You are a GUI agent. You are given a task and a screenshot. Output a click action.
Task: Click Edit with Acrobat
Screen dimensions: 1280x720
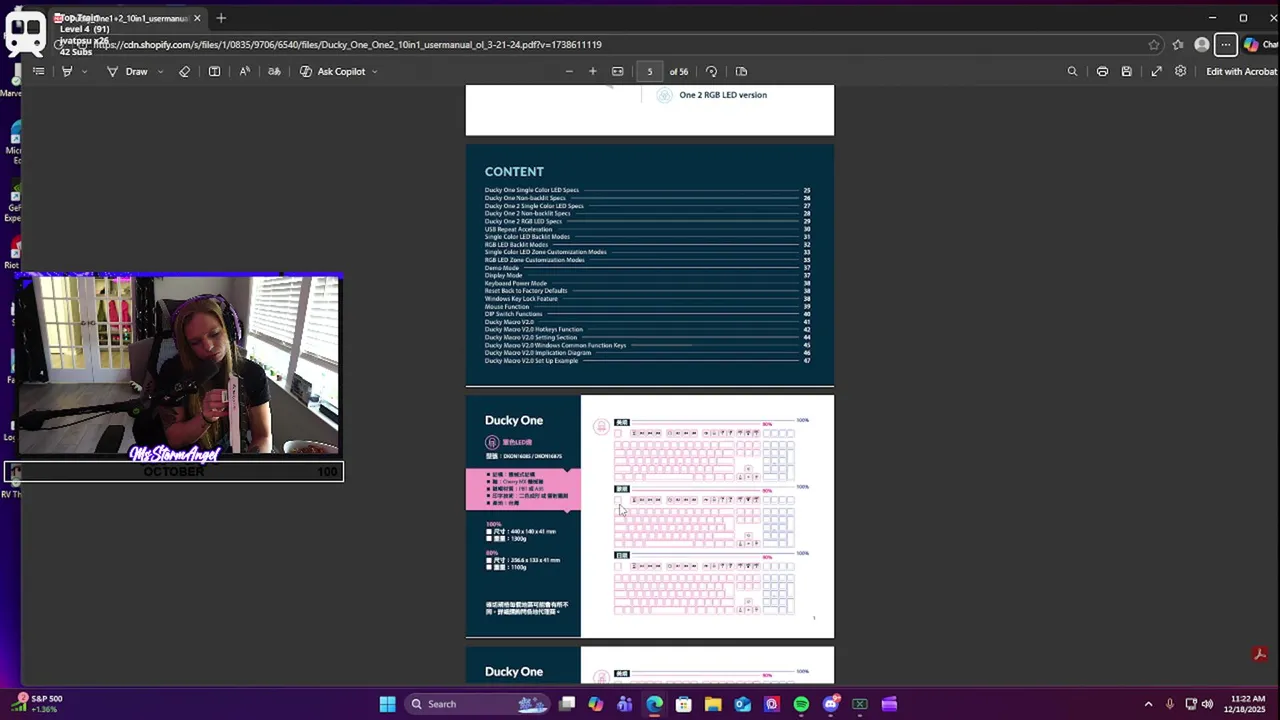tap(1241, 71)
